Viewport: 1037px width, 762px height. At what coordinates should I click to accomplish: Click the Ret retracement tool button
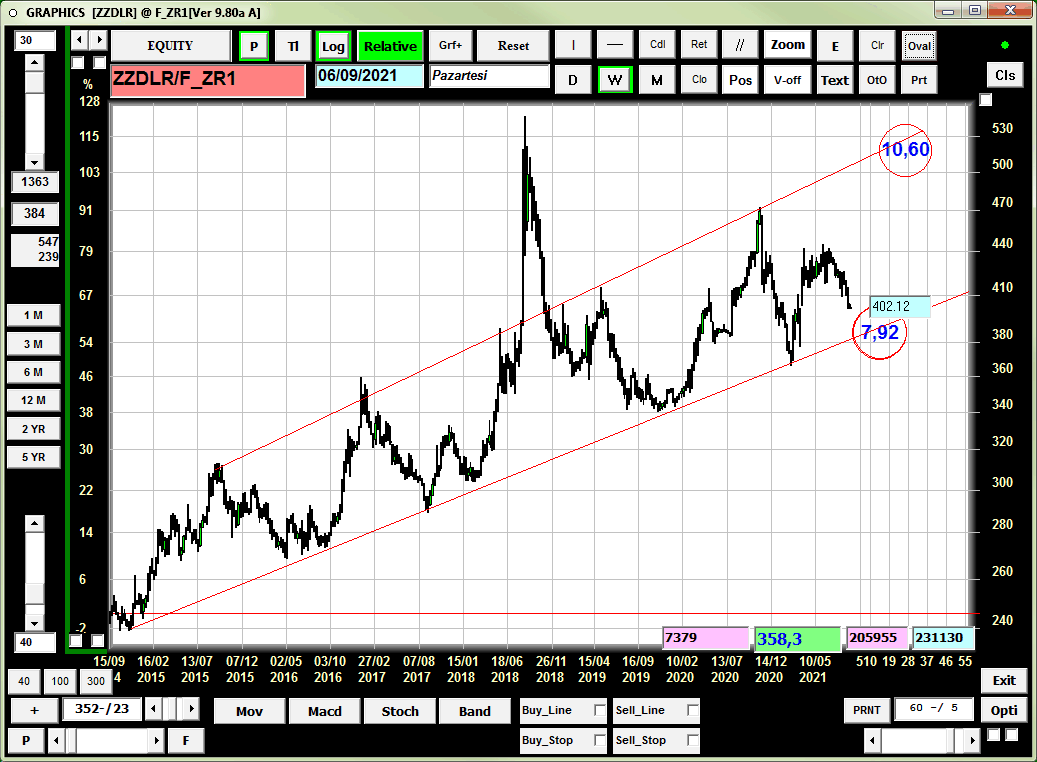(699, 46)
